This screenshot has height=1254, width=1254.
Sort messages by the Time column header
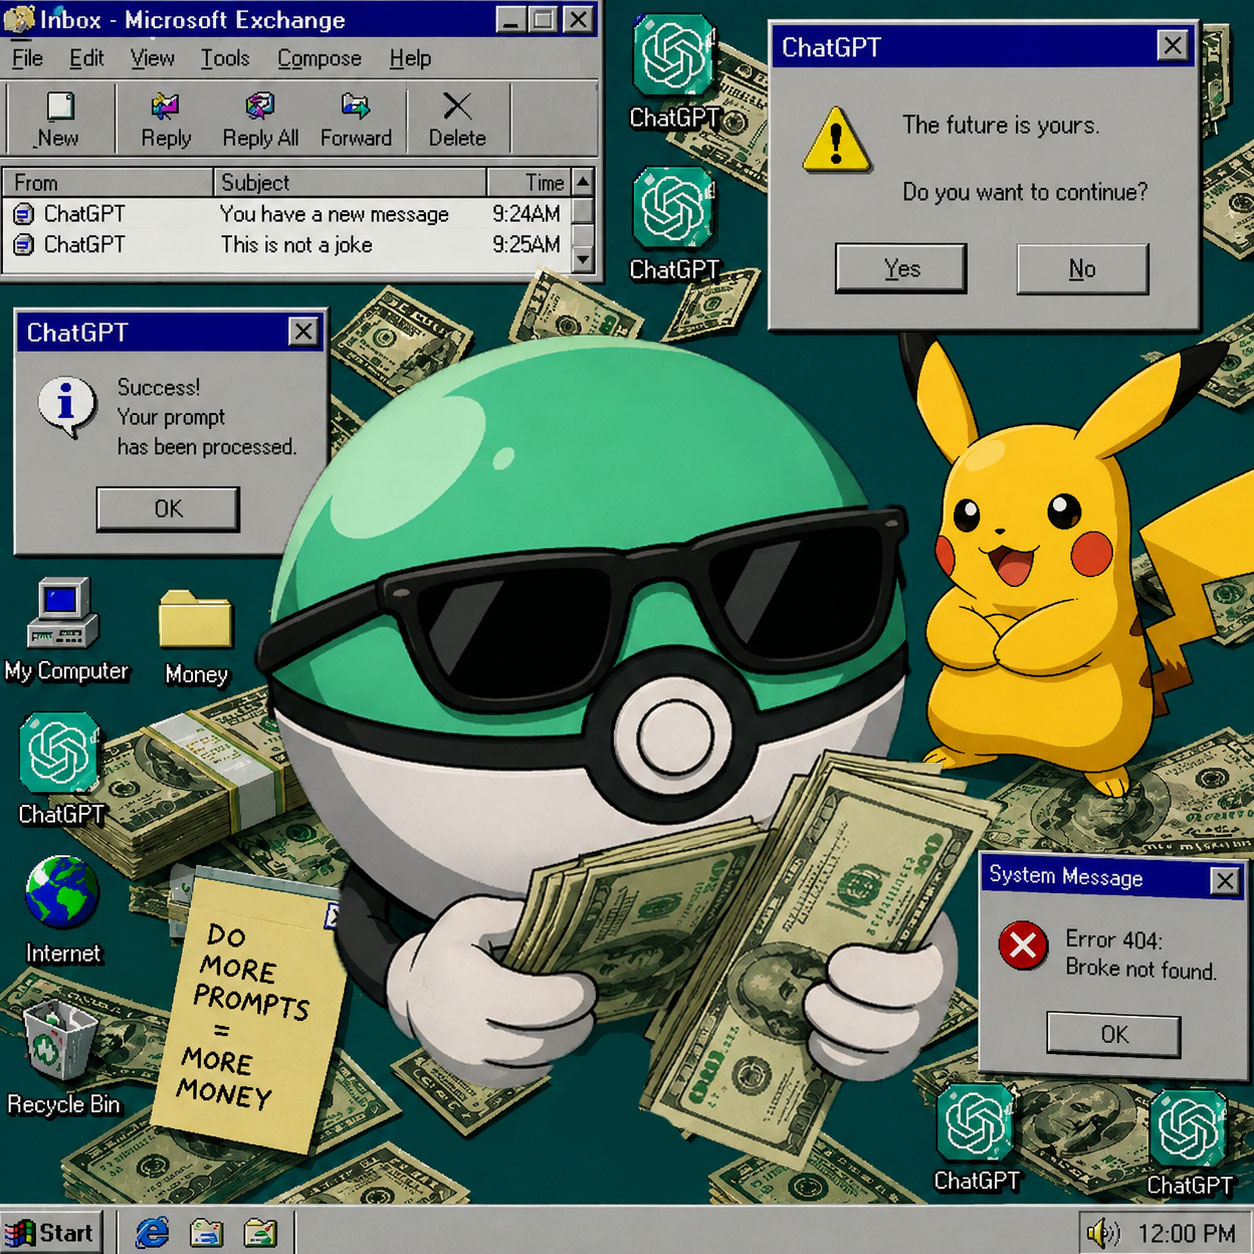529,182
